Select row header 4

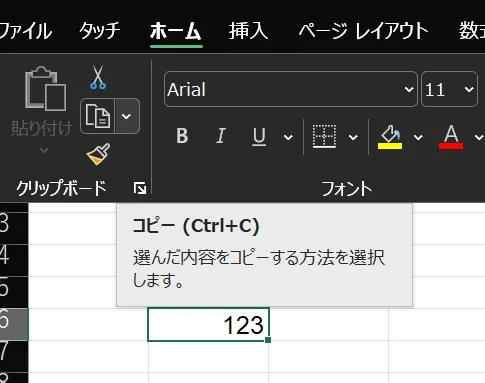click(x=14, y=260)
